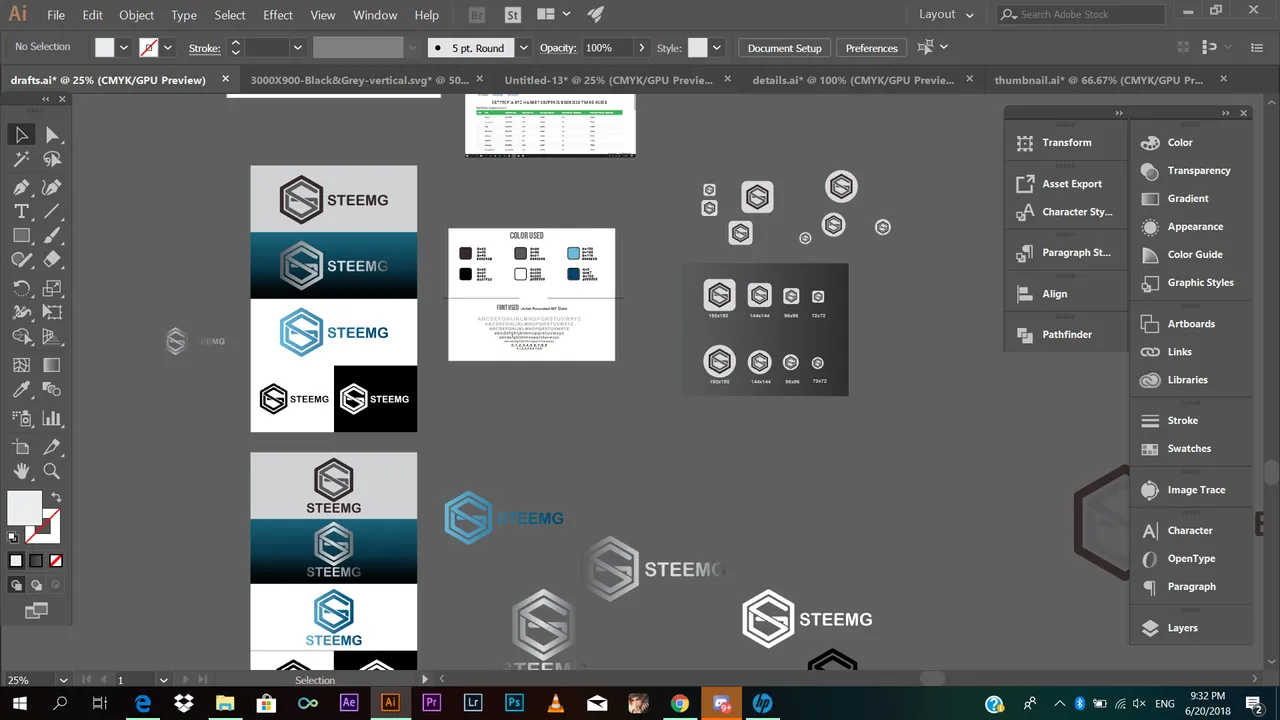Apply Gradient fill mode button
The image size is (1280, 720).
(x=36, y=561)
